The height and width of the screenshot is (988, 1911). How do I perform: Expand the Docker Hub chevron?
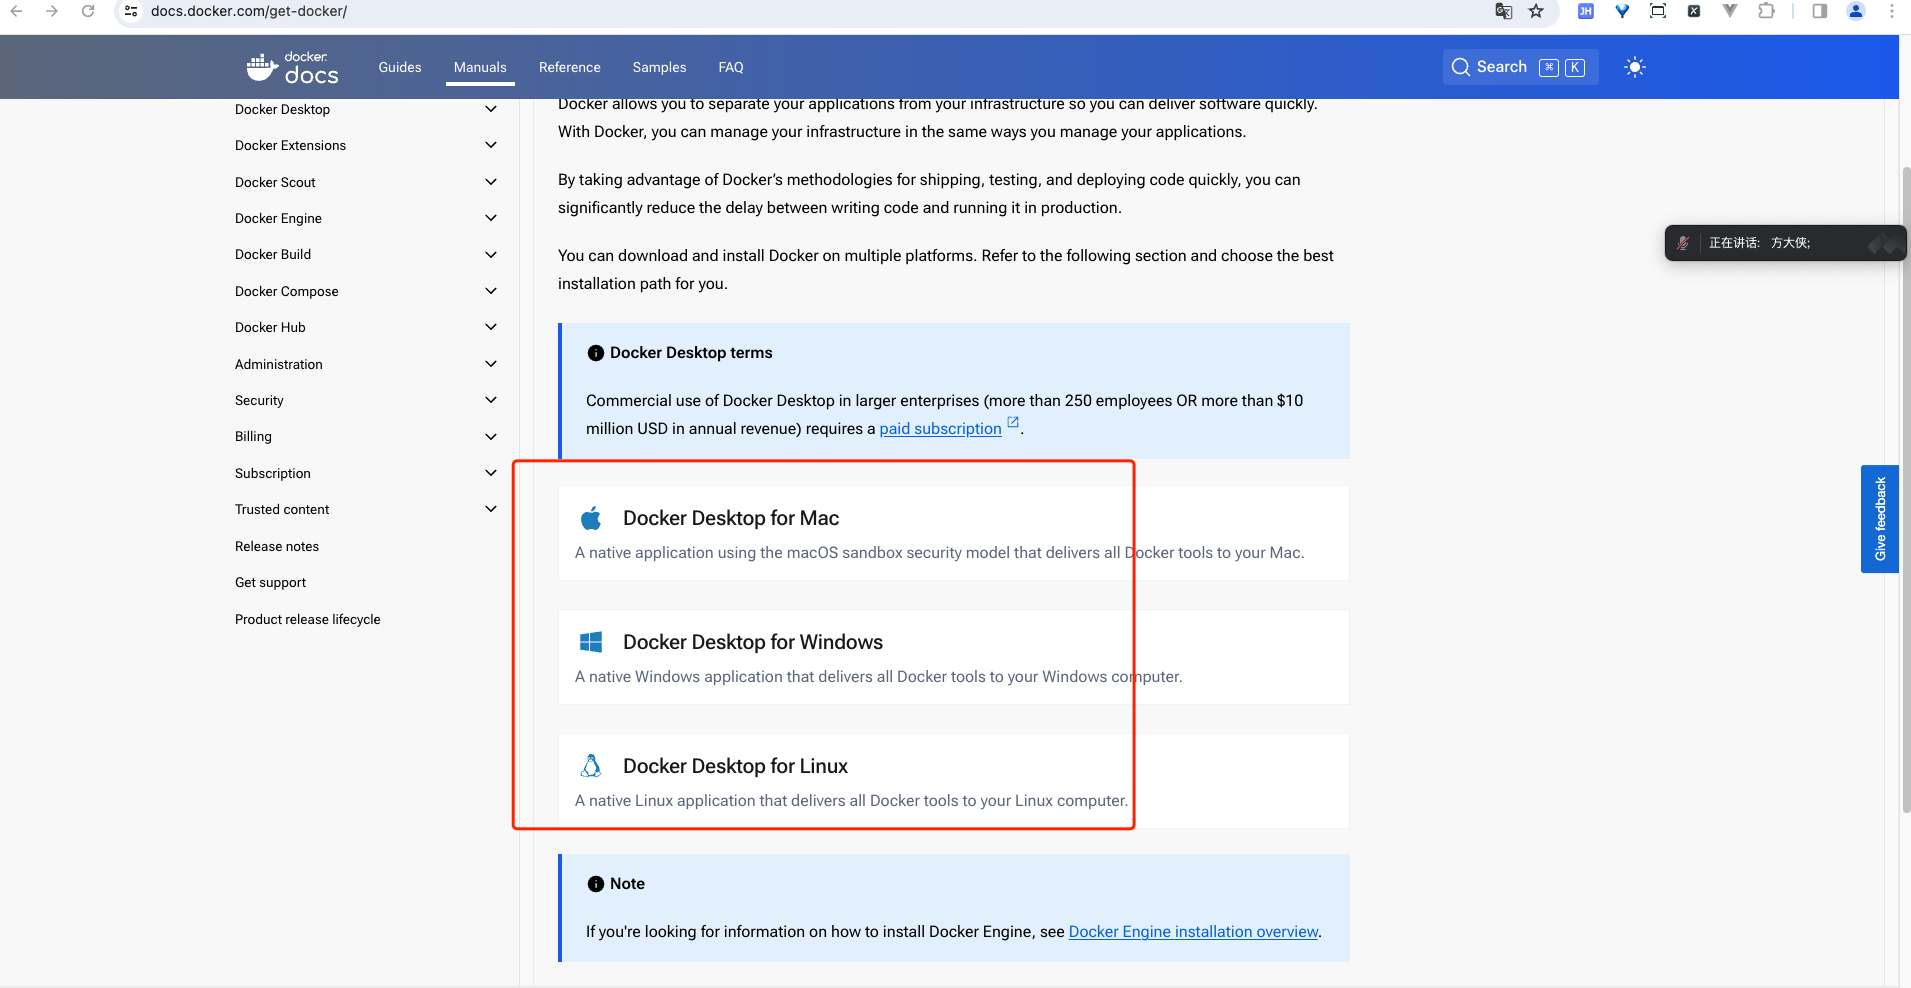(491, 327)
